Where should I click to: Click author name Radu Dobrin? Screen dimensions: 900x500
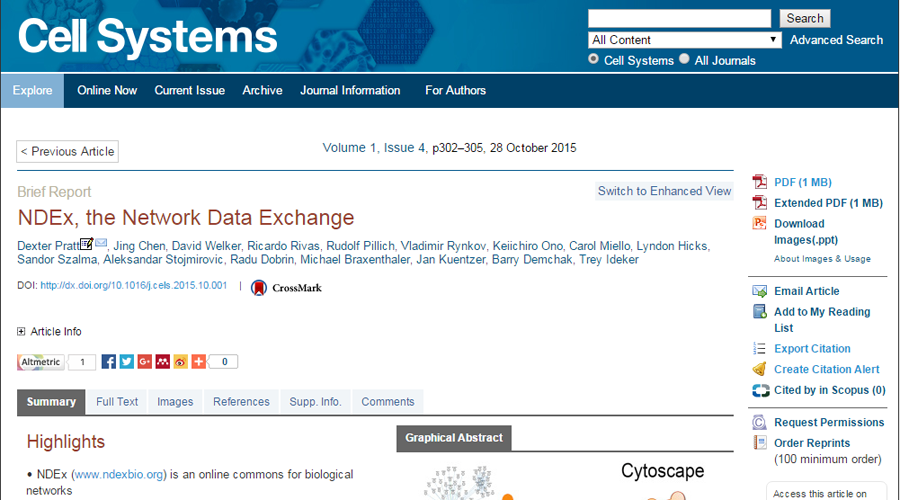262,259
